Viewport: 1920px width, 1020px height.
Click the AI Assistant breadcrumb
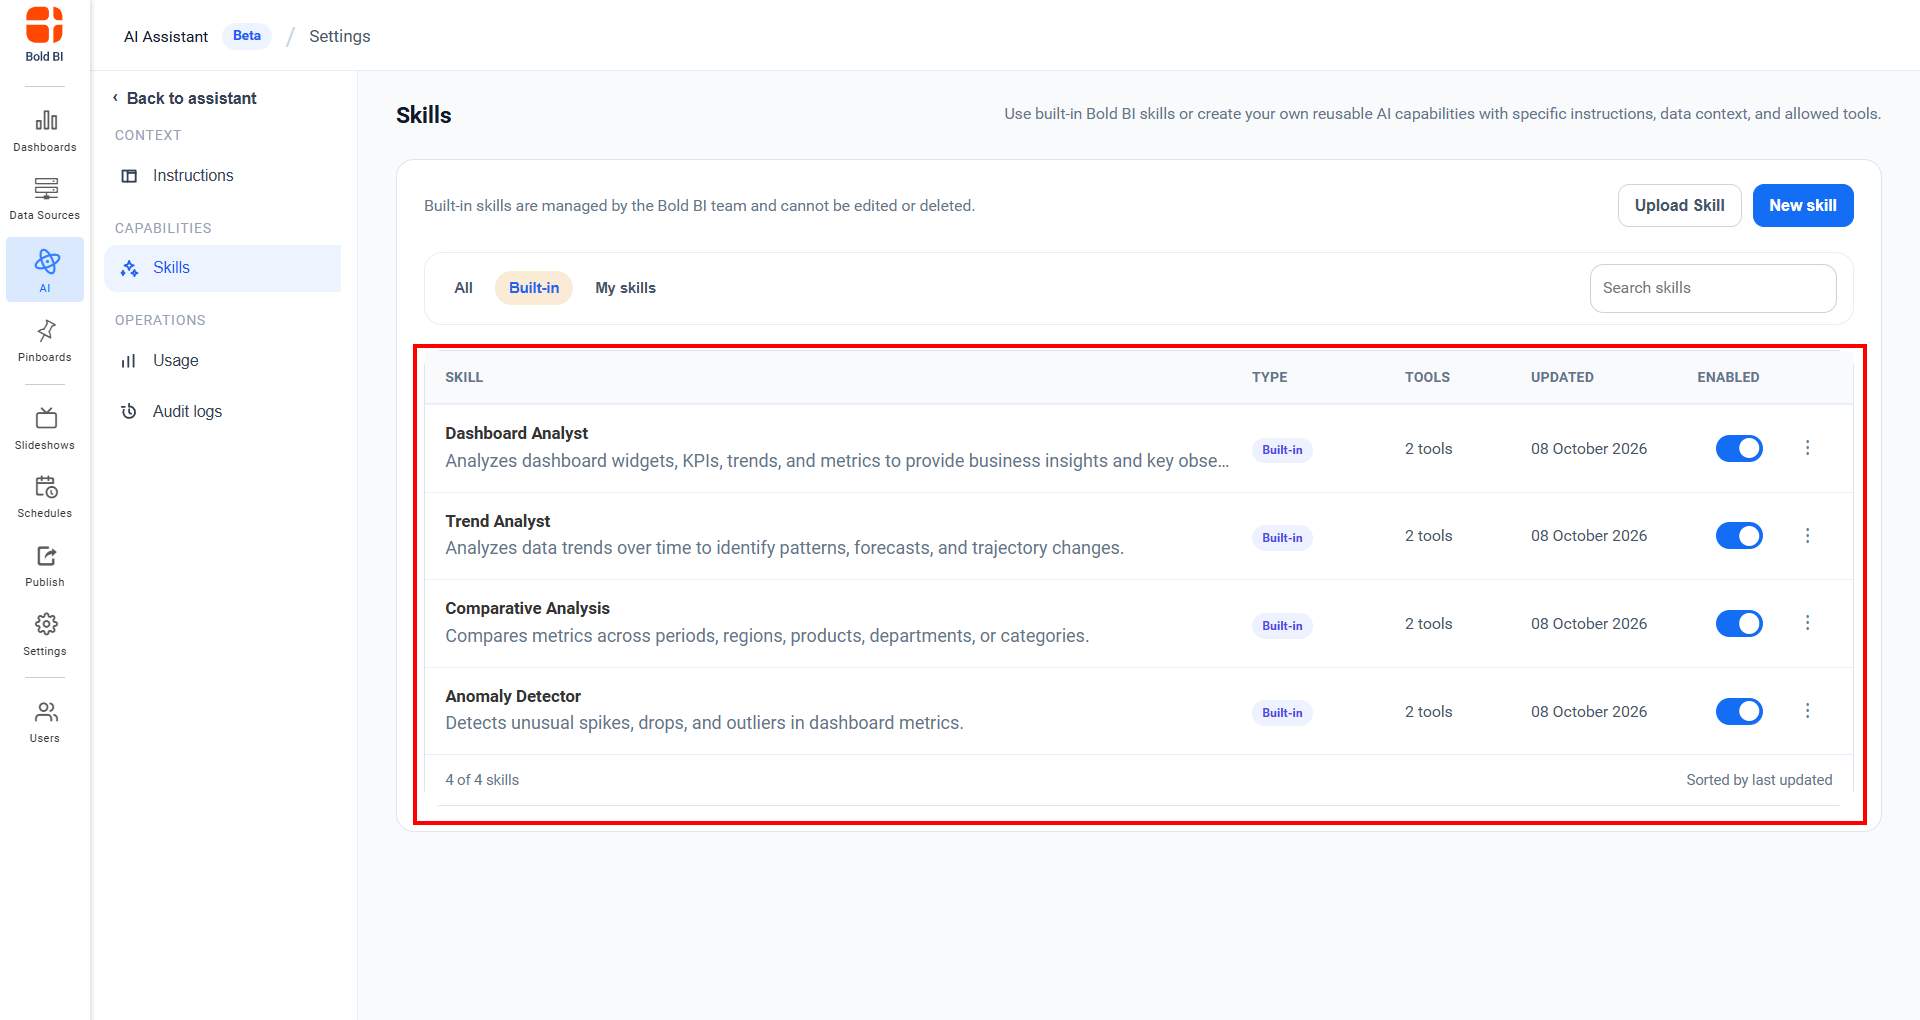(166, 37)
